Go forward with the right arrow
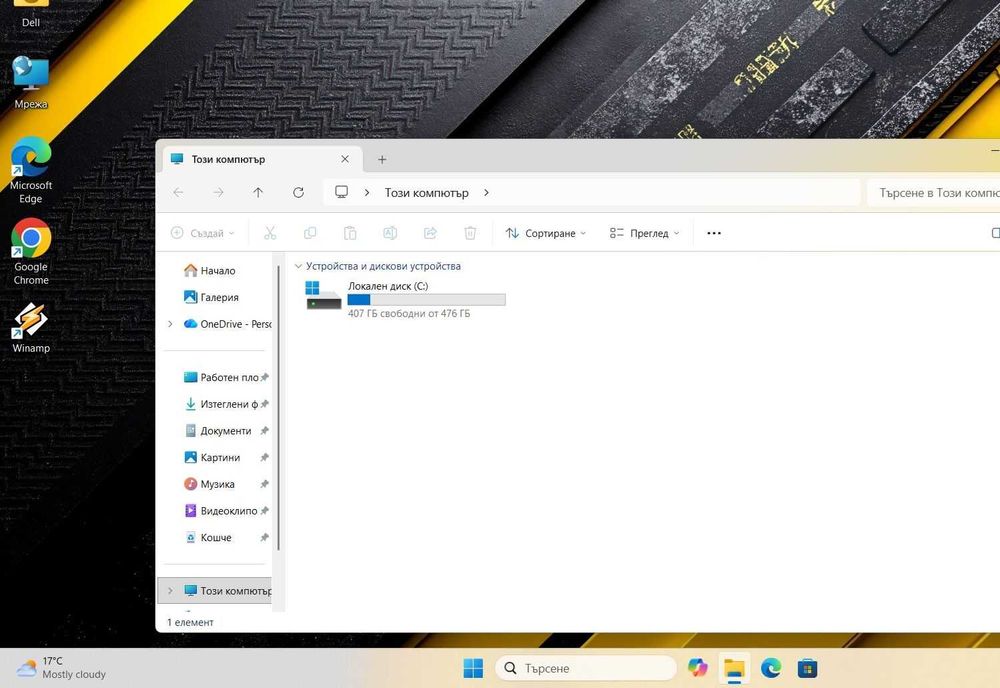 click(x=219, y=193)
